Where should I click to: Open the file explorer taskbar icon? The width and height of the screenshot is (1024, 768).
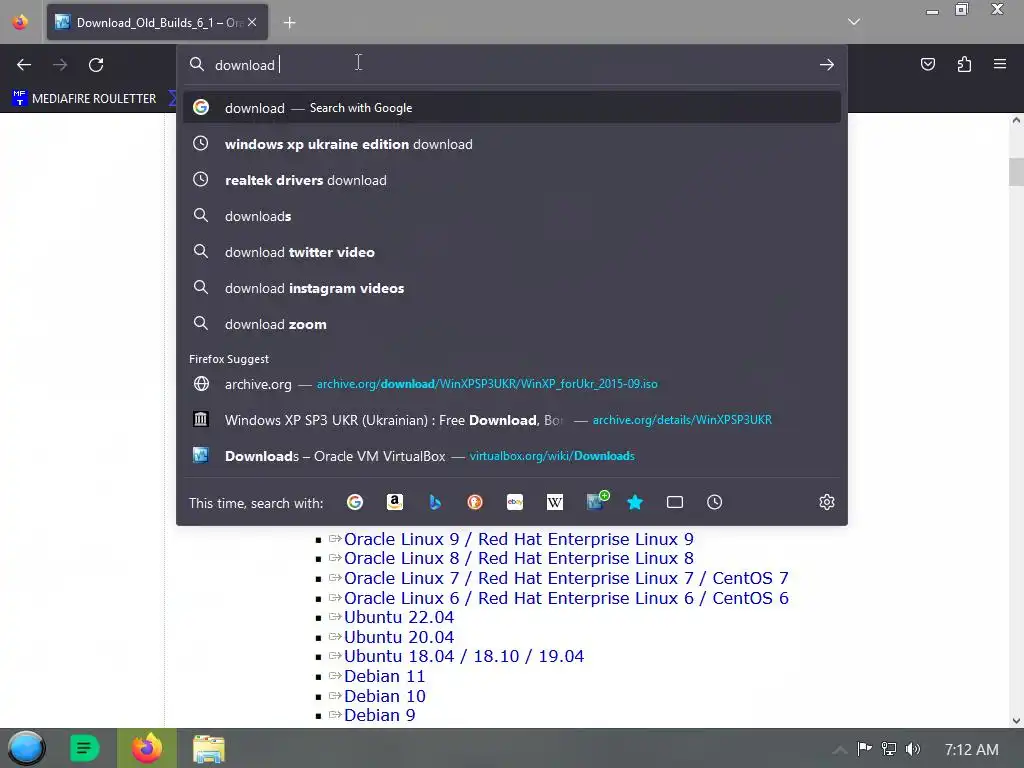[209, 748]
